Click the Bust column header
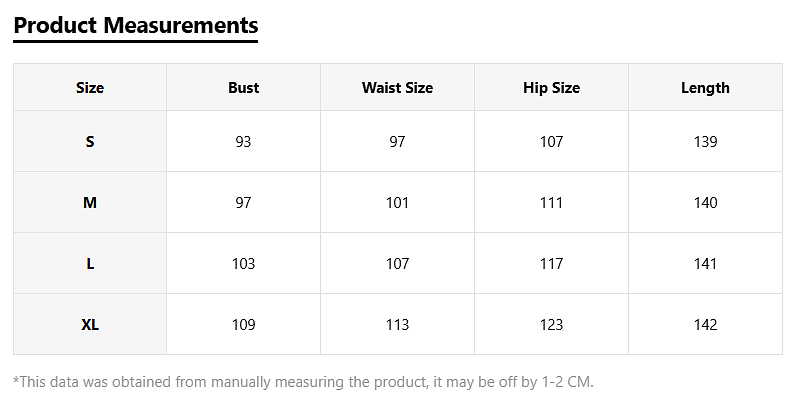The width and height of the screenshot is (787, 400). tap(243, 88)
